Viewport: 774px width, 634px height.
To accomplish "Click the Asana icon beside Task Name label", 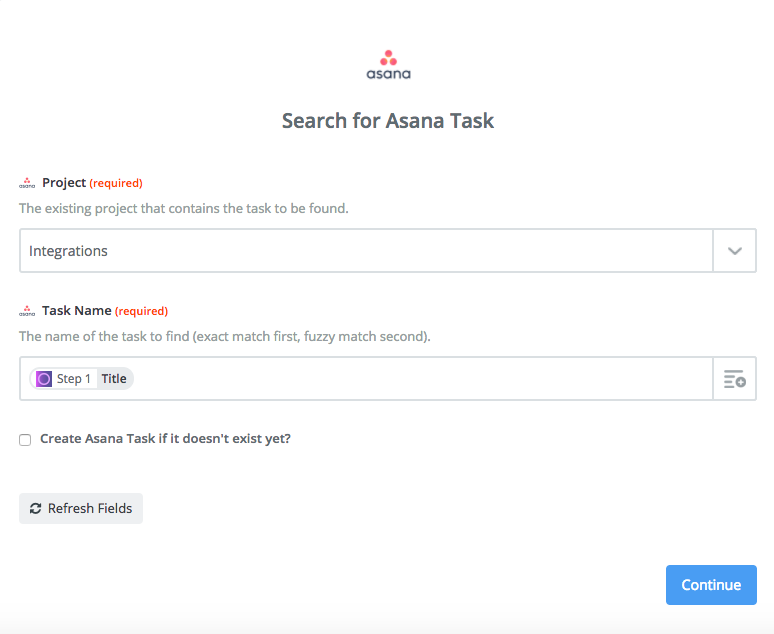I will pyautogui.click(x=27, y=311).
